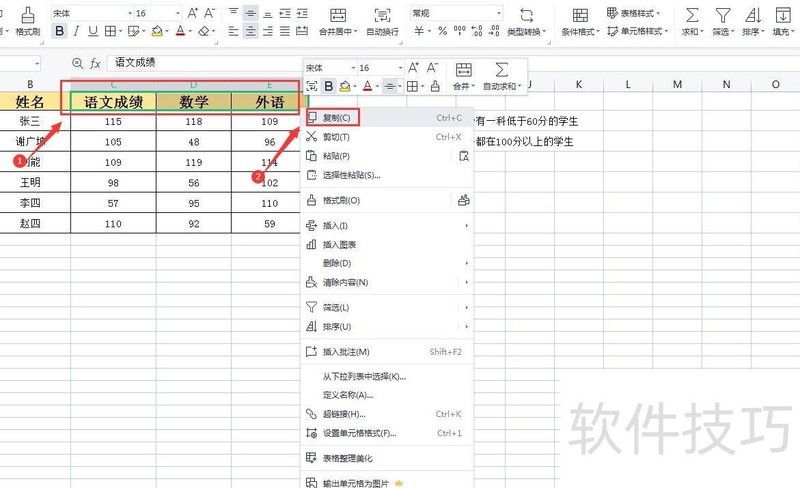Toggle Bold in the ribbon toolbar
This screenshot has width=800, height=488.
(60, 32)
